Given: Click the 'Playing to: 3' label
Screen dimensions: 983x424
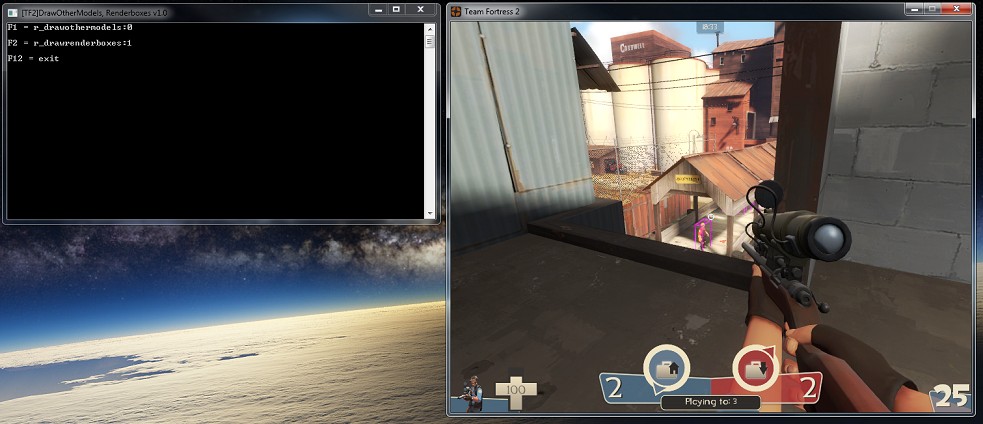Looking at the screenshot, I should [710, 402].
